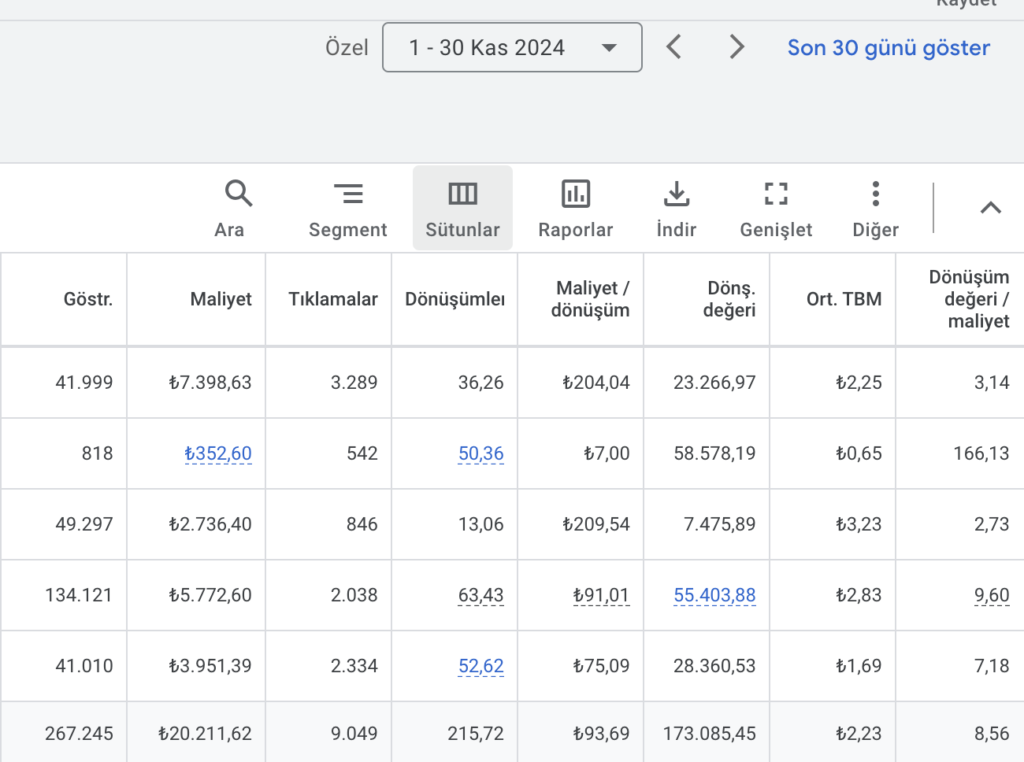Click the 50,36 conversions value

point(481,454)
